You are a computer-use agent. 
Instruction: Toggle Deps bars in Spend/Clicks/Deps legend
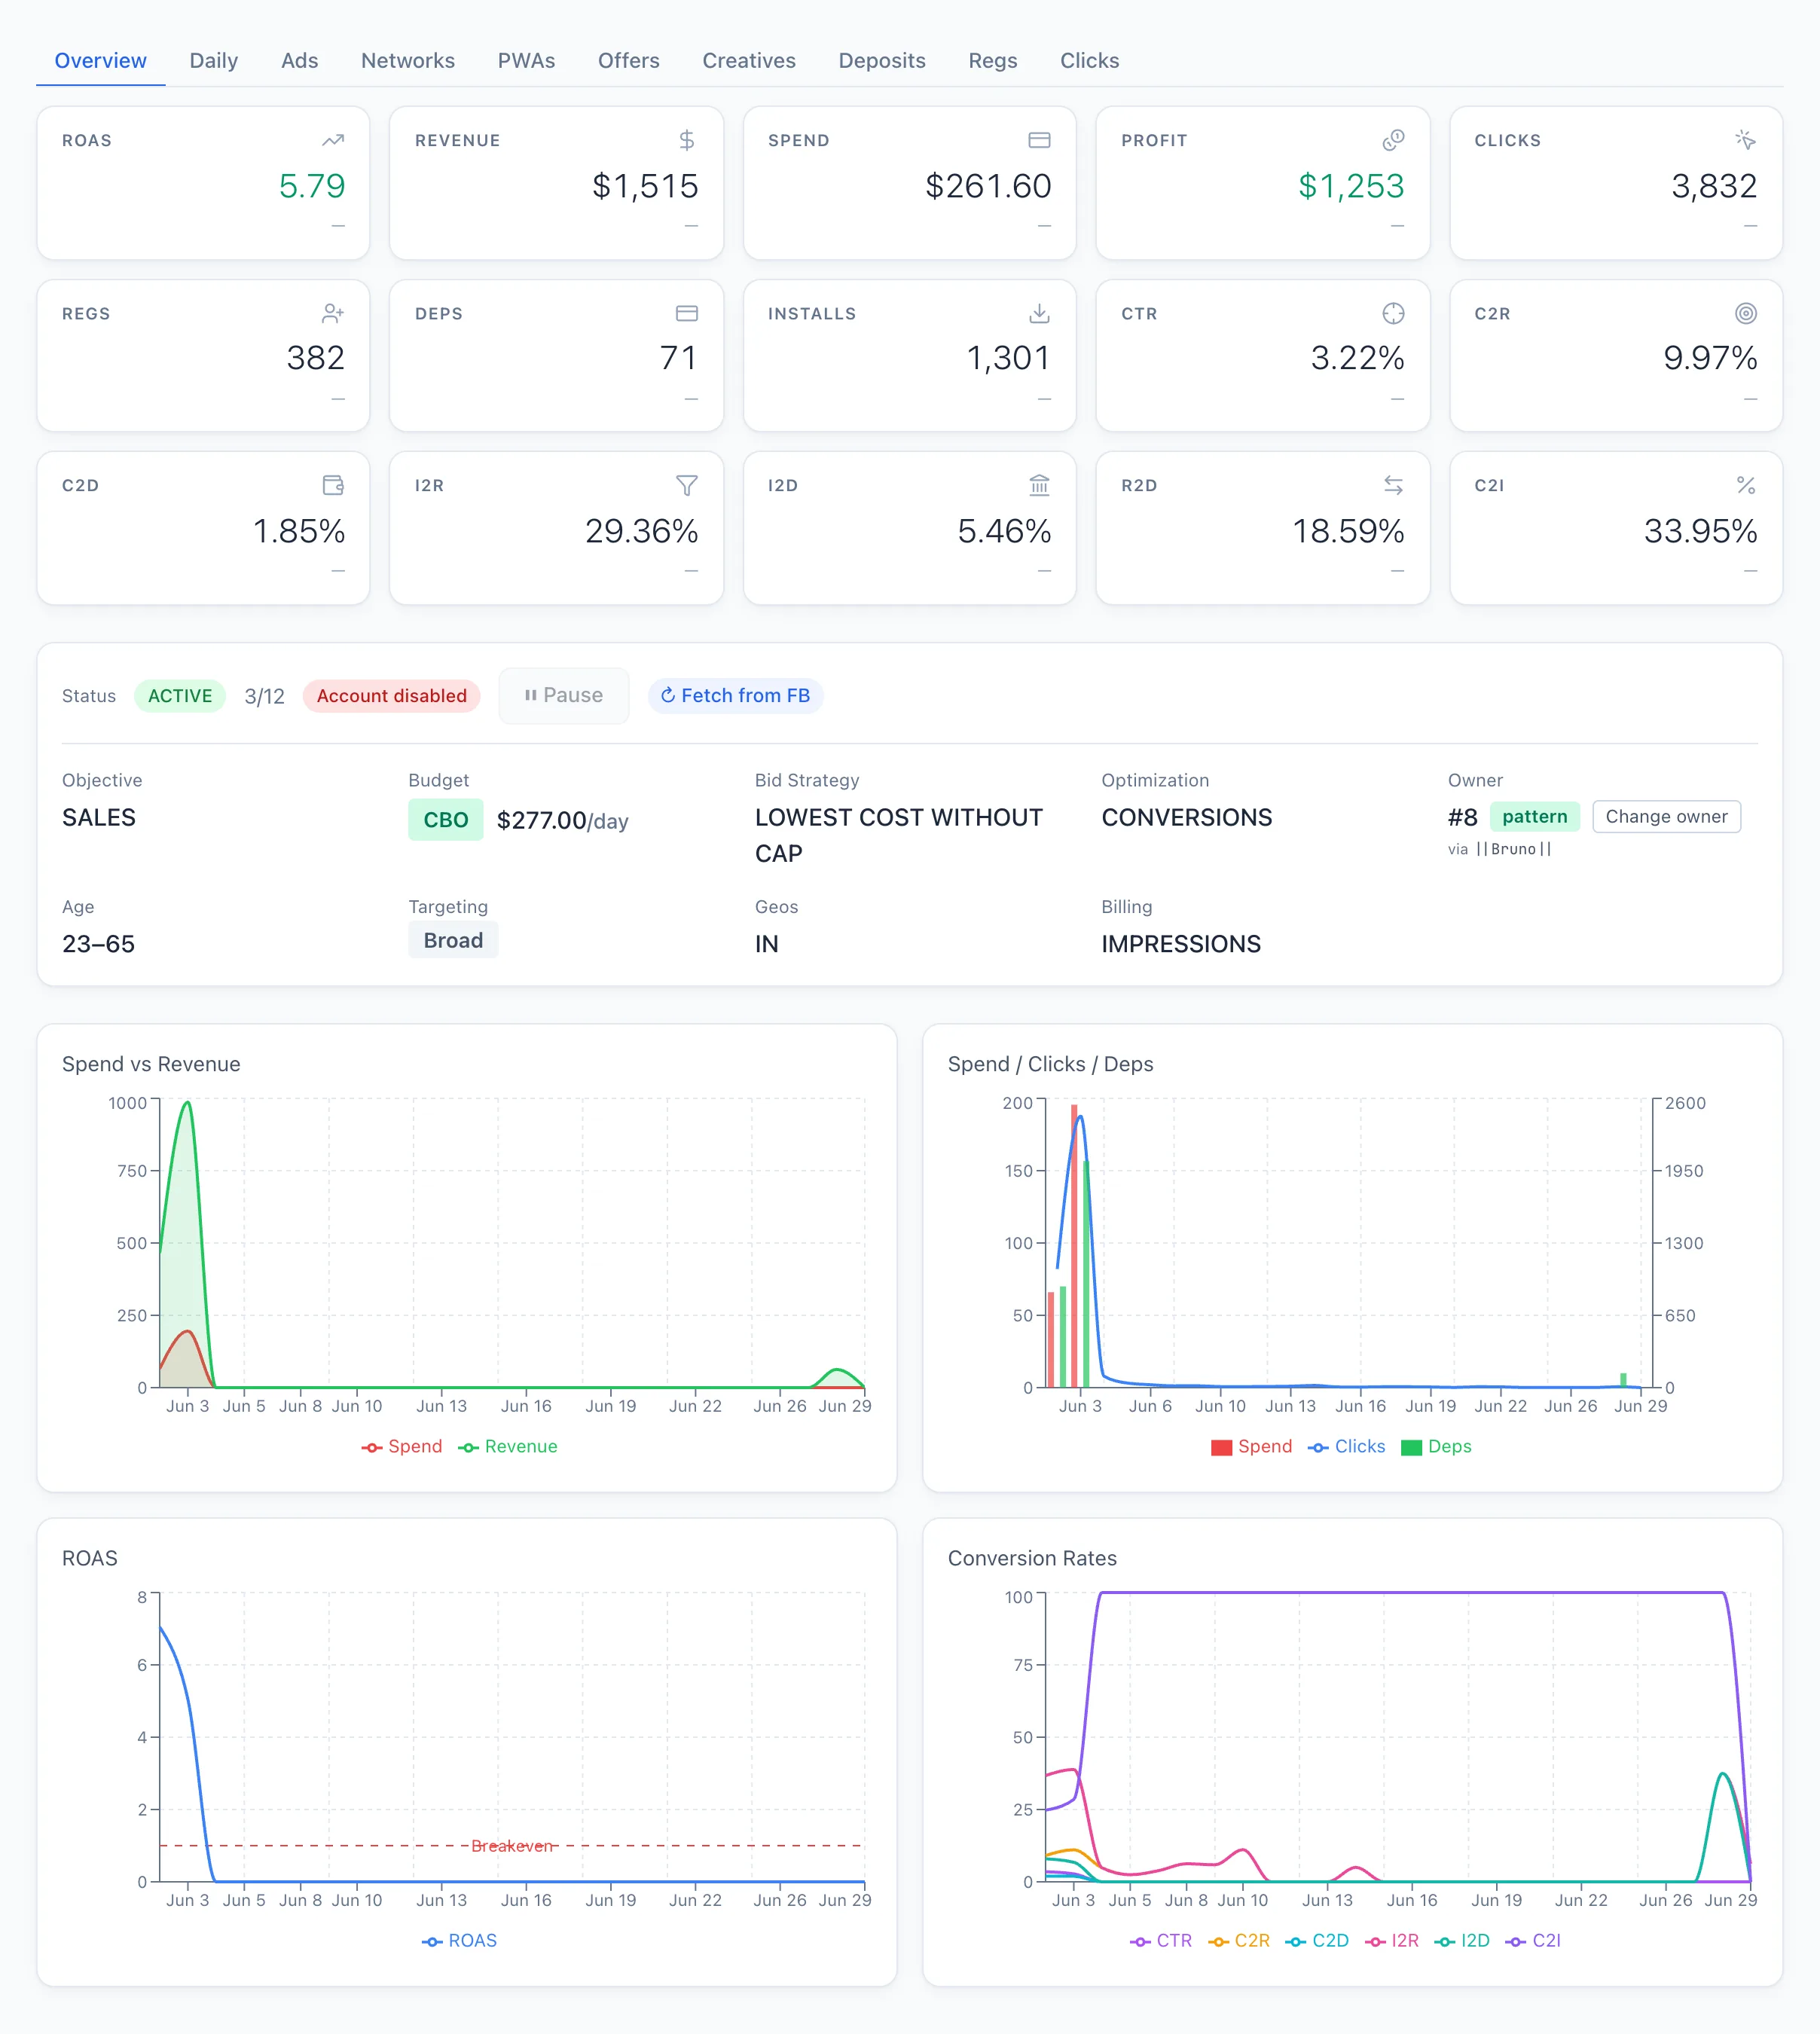pos(1436,1446)
